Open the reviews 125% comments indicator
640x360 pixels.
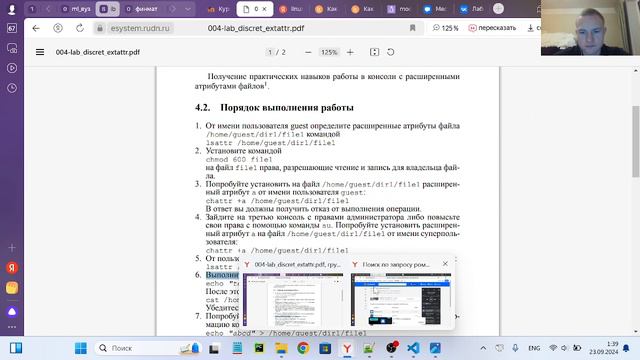tap(445, 28)
